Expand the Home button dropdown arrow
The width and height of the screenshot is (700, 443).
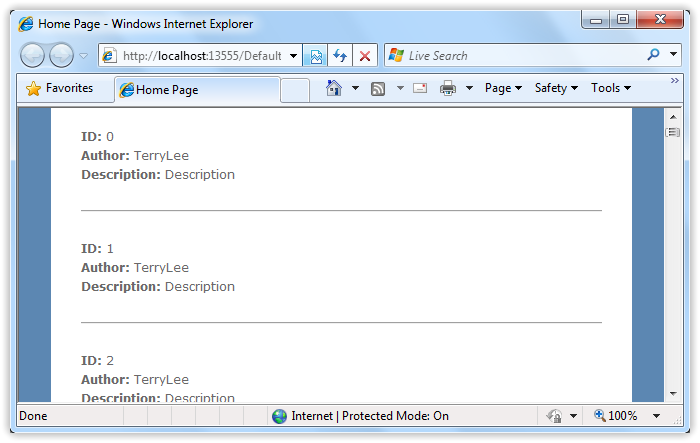click(355, 88)
